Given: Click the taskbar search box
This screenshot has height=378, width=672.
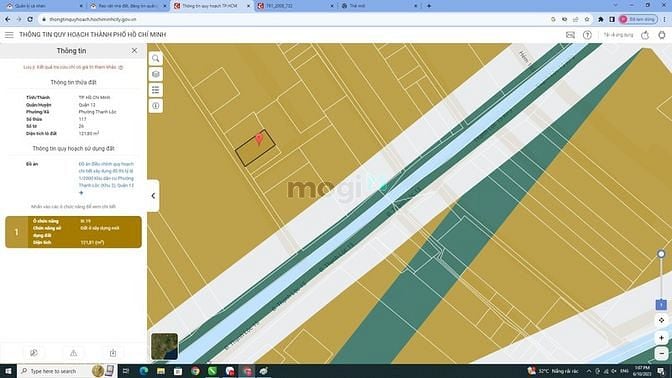Looking at the screenshot, I should 66,371.
